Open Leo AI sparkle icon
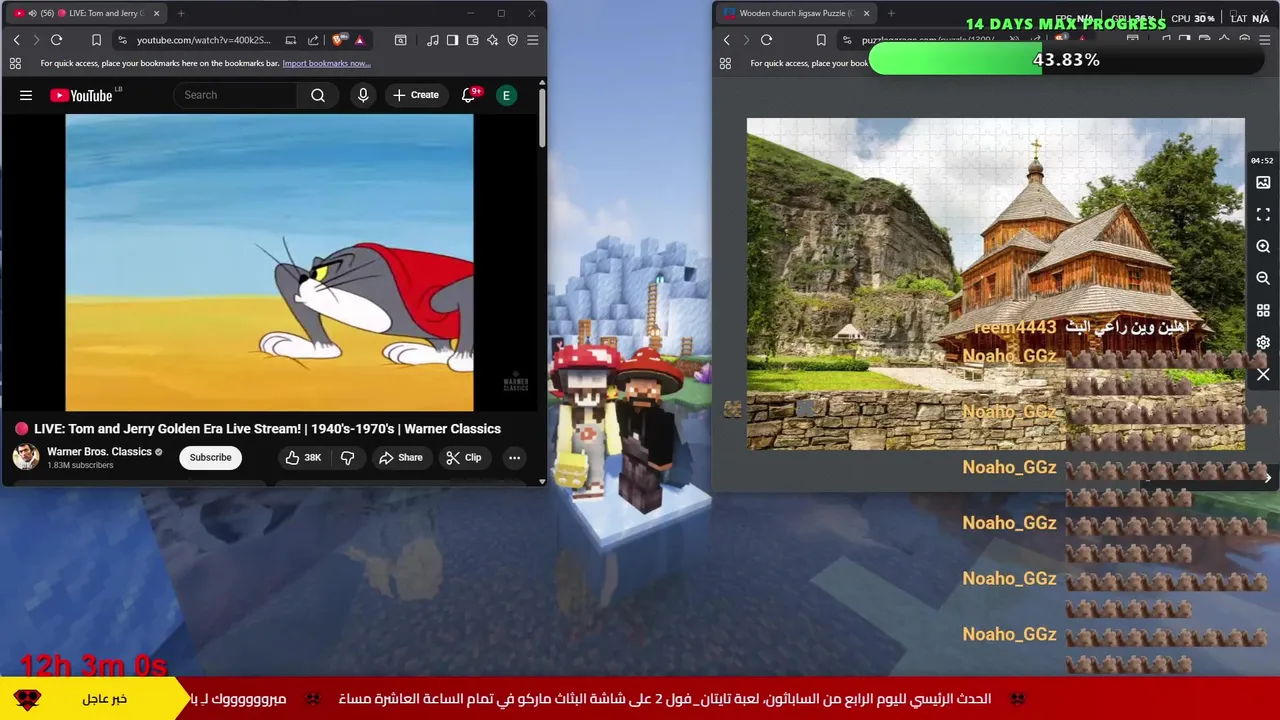 [493, 40]
